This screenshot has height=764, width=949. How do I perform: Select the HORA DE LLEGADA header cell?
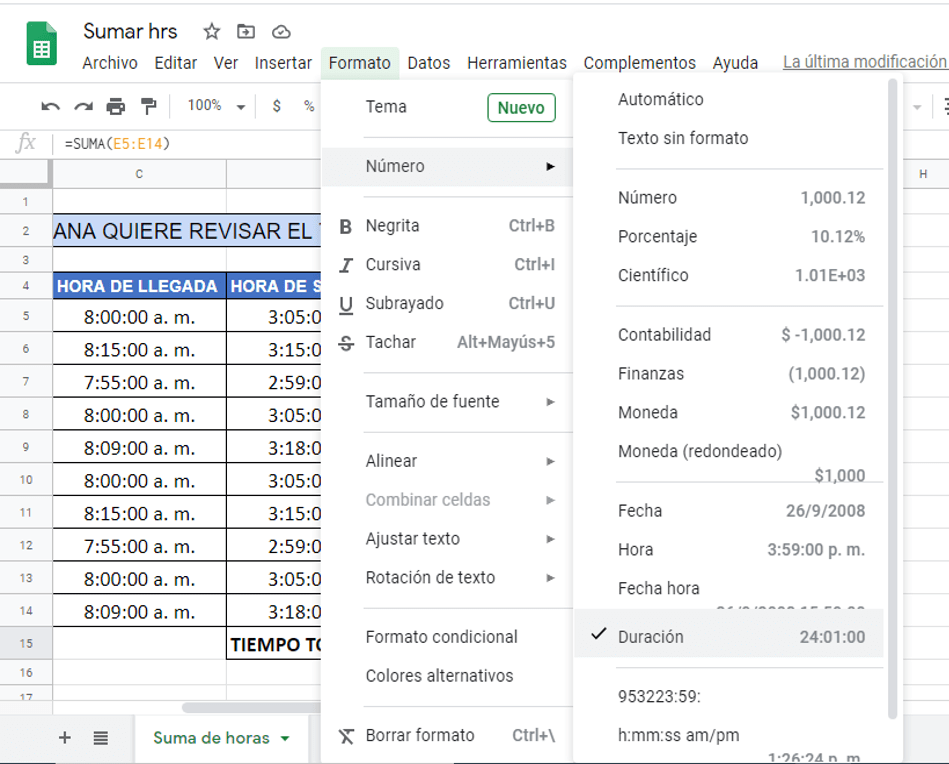(139, 286)
